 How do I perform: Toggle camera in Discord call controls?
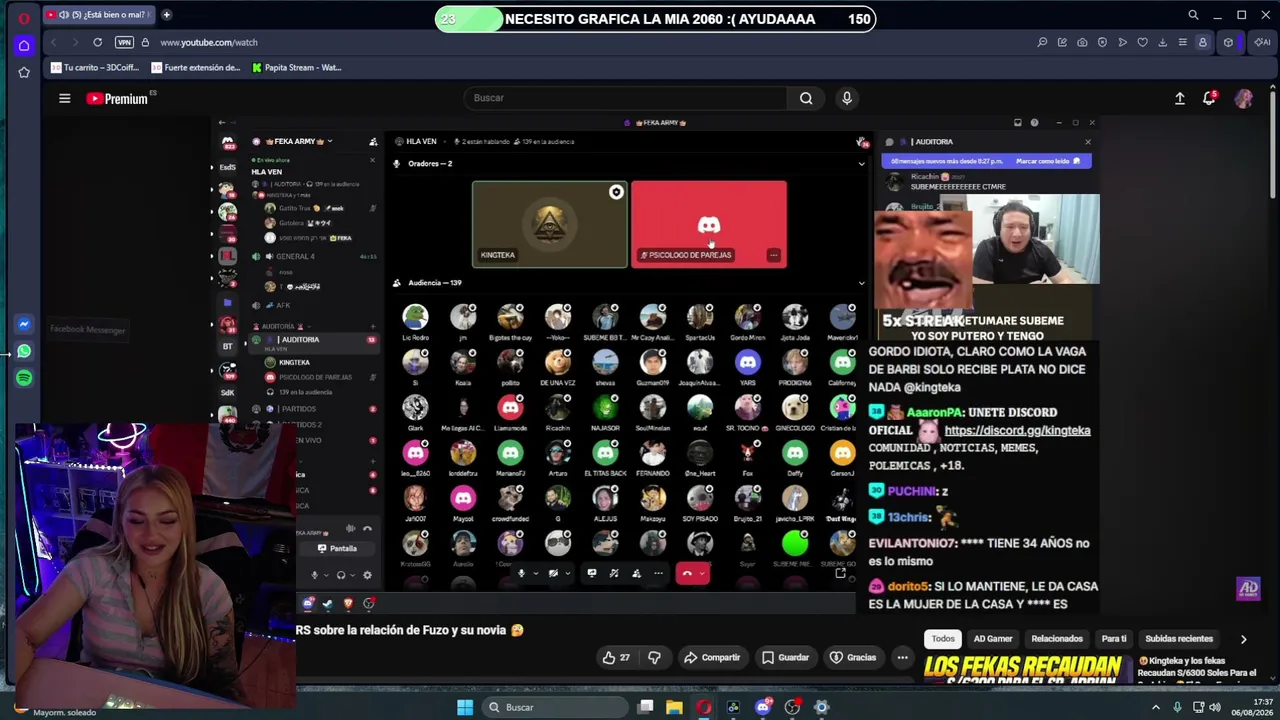(x=553, y=573)
